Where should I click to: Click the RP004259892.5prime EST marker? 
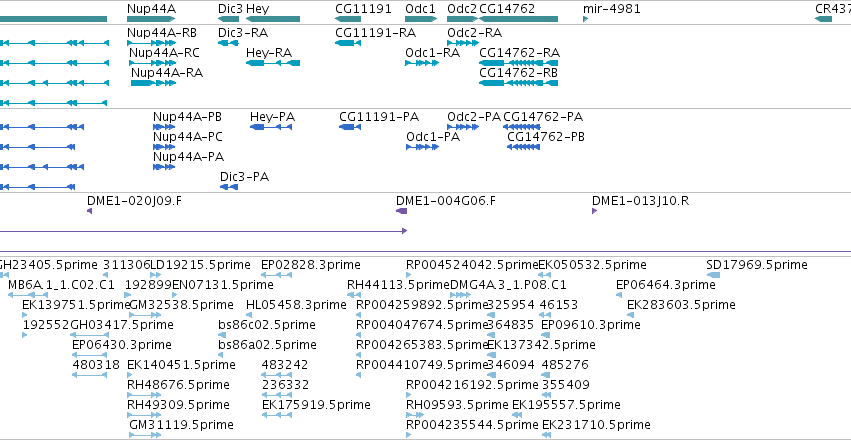pos(359,315)
